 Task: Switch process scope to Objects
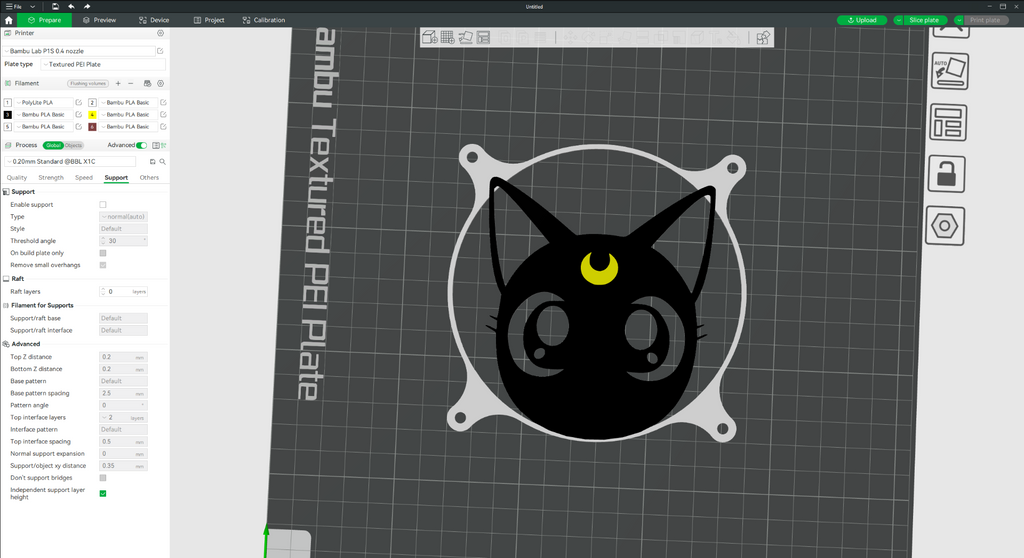tap(73, 145)
